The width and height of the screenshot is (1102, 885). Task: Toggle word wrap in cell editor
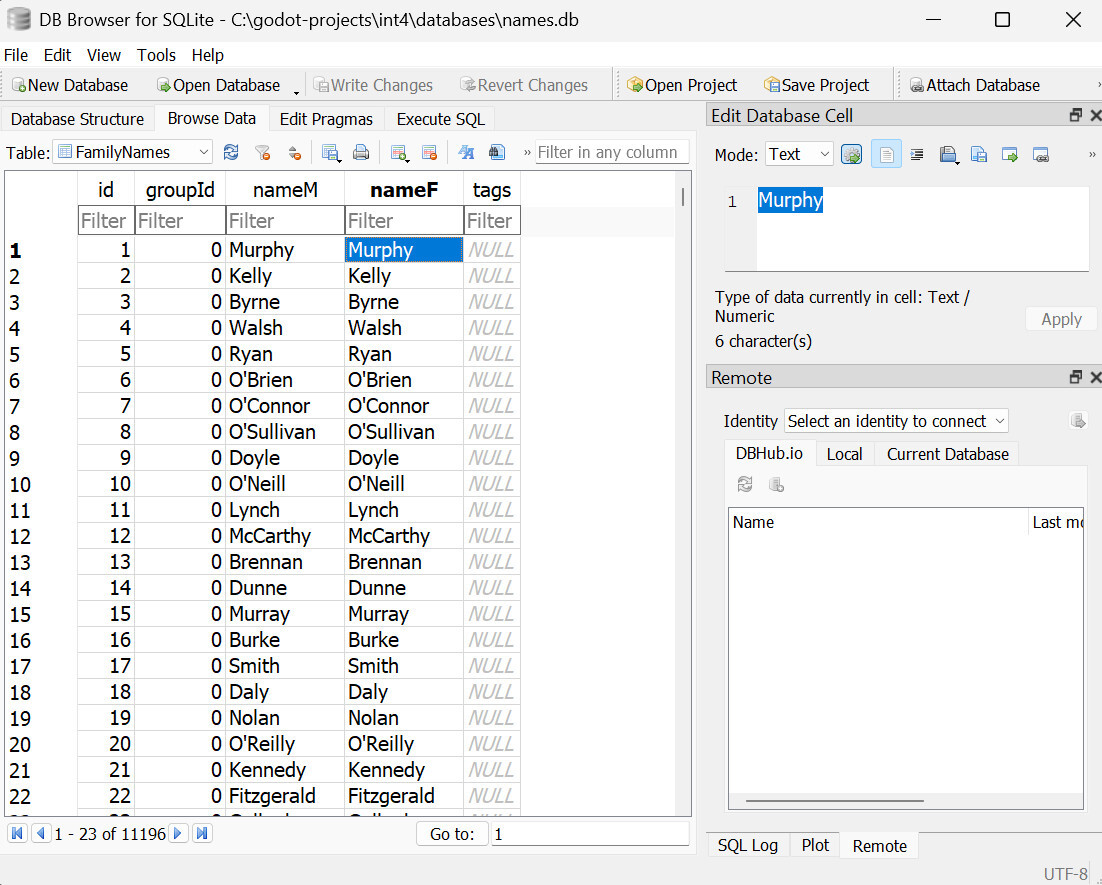pyautogui.click(x=886, y=154)
